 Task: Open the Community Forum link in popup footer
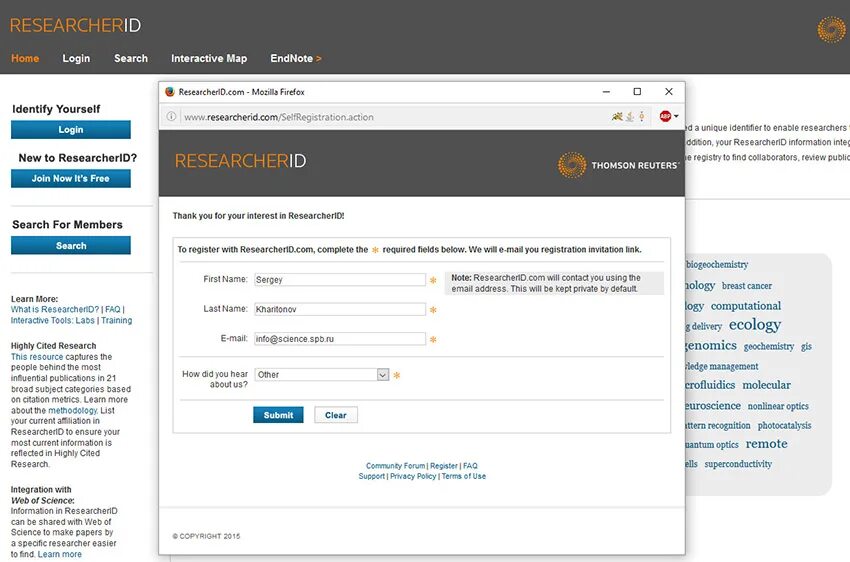[395, 466]
